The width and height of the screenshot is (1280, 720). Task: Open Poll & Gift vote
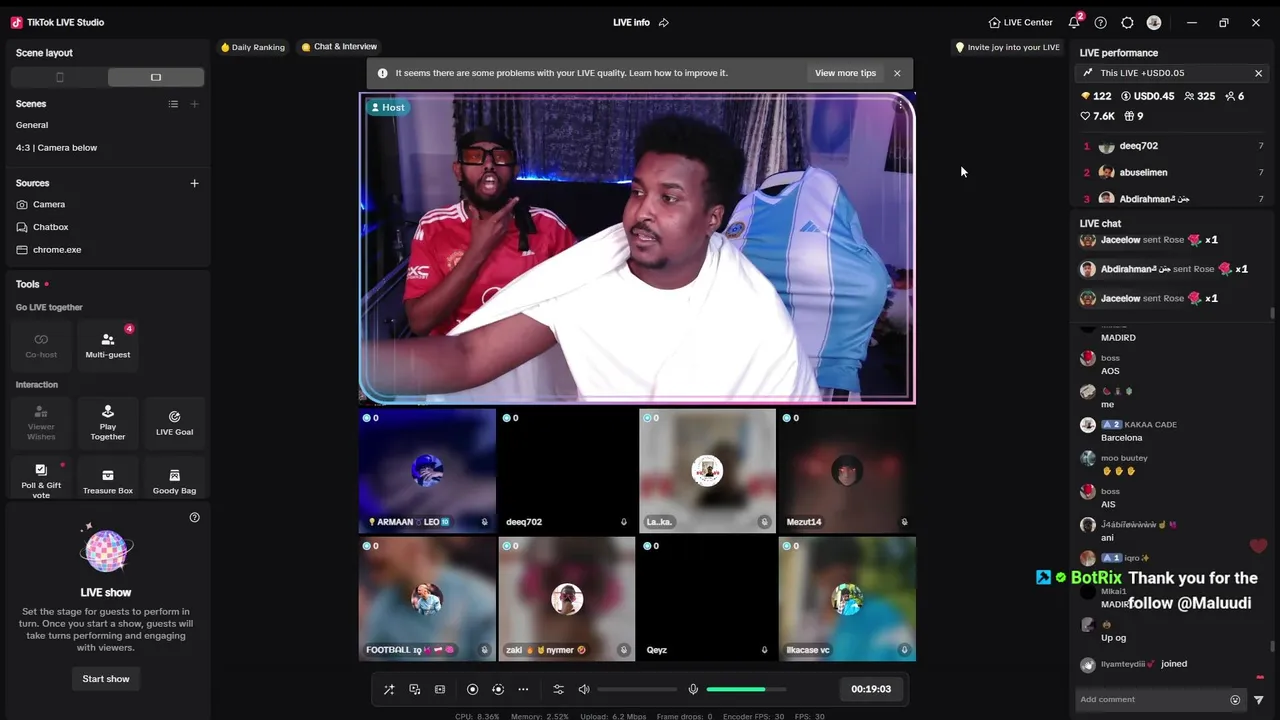(x=41, y=481)
